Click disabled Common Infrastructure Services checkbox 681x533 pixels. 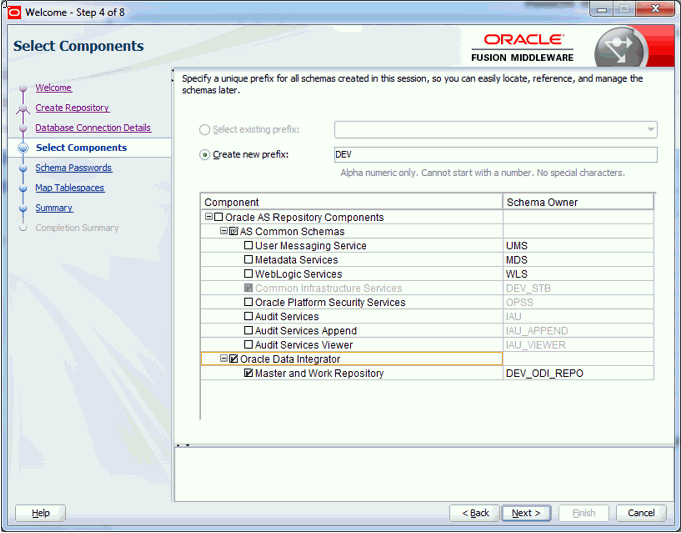pyautogui.click(x=248, y=288)
